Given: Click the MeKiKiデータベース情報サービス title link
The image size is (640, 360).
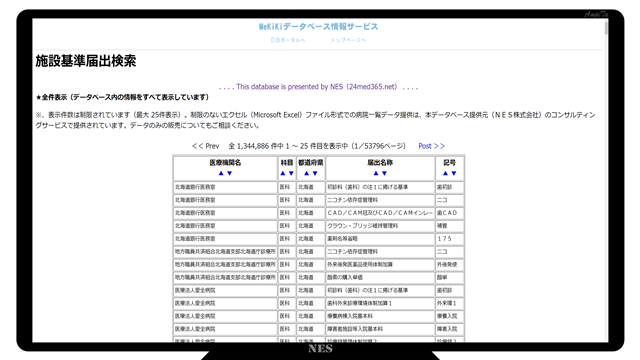Looking at the screenshot, I should [x=318, y=27].
